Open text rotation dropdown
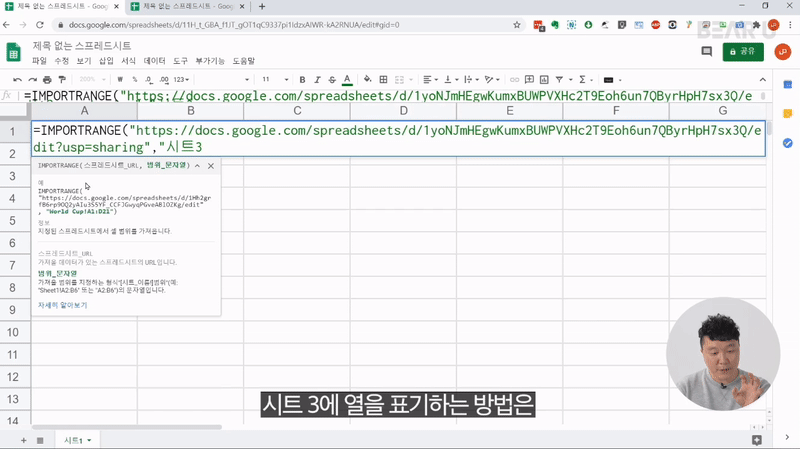 click(x=492, y=80)
